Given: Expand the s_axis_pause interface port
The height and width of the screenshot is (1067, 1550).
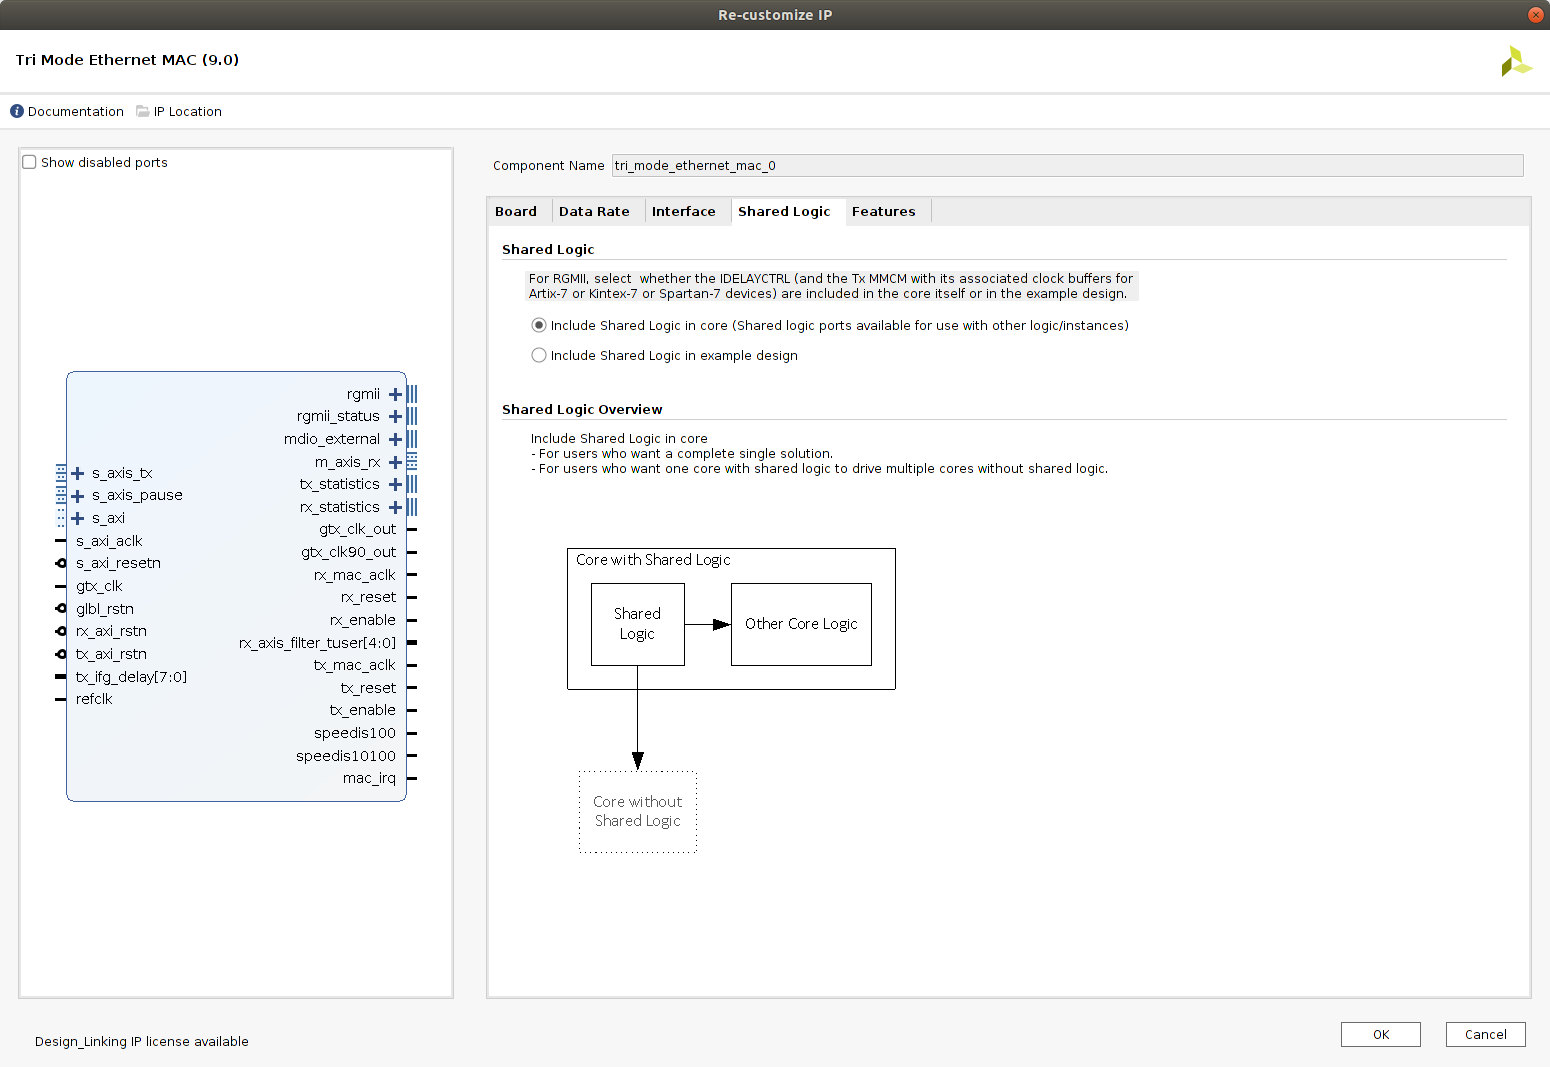Looking at the screenshot, I should 77,496.
